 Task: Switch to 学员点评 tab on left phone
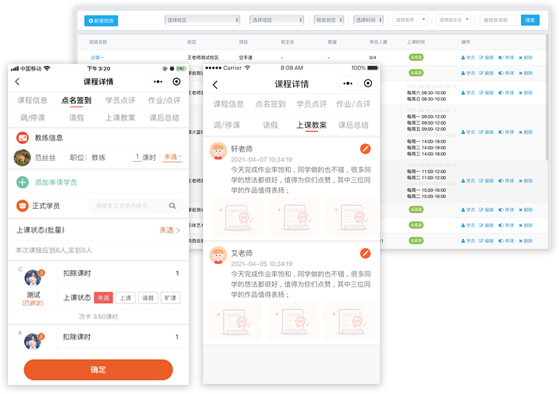point(120,101)
